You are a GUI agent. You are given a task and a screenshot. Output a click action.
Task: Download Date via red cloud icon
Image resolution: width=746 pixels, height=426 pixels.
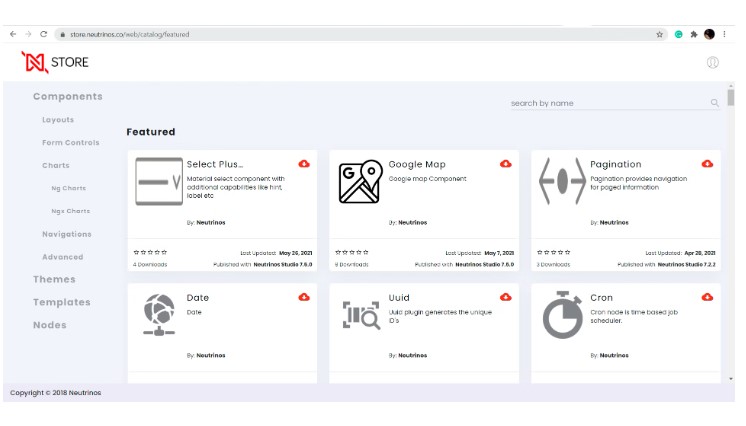pos(304,297)
